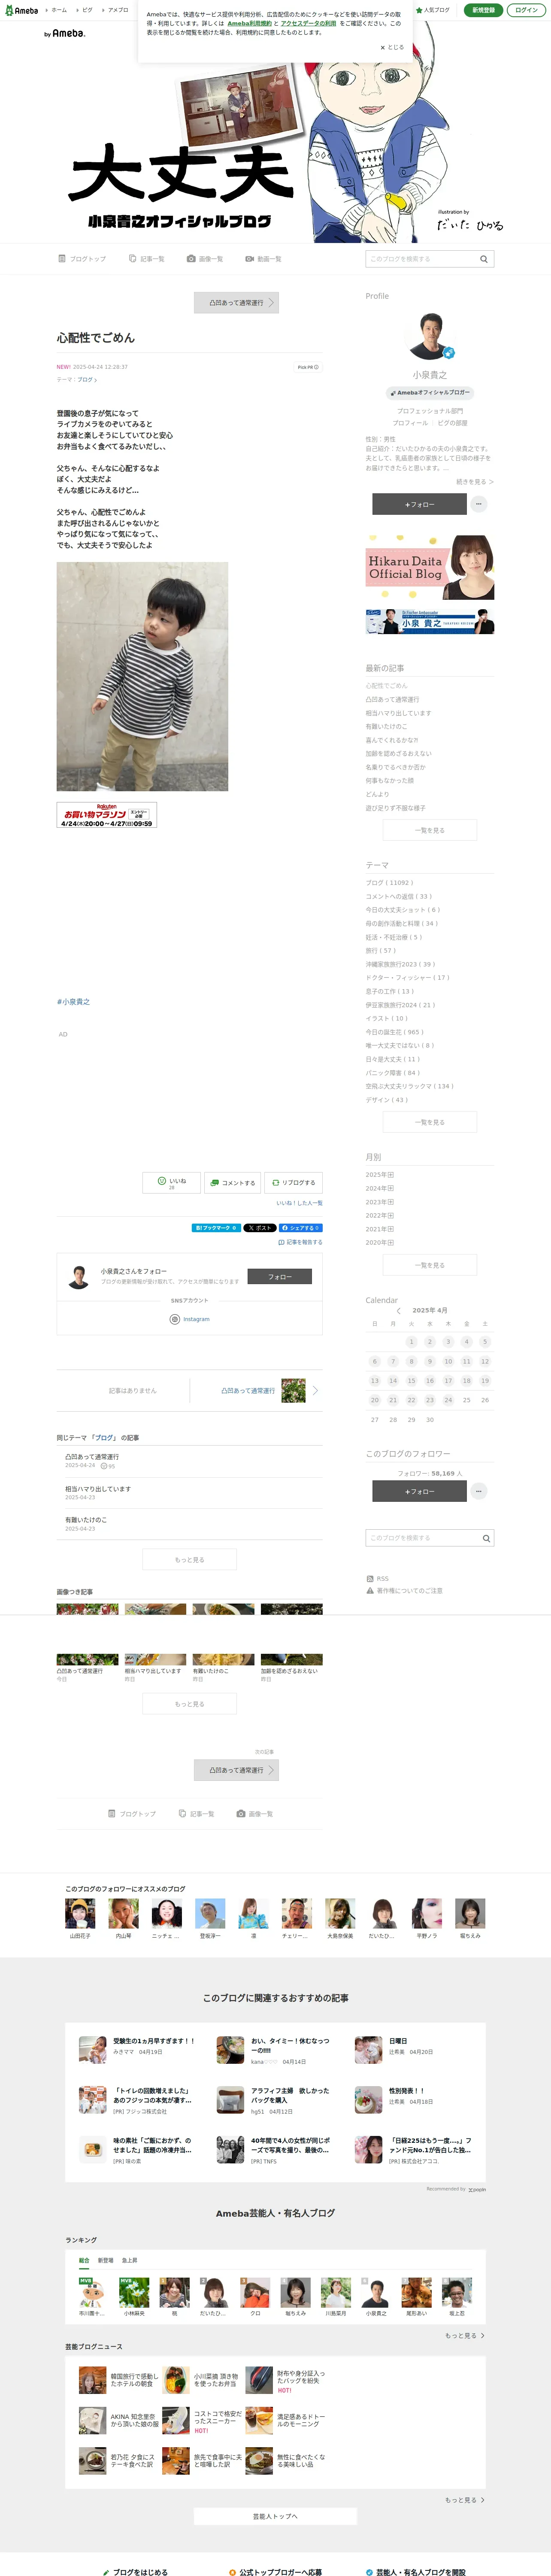Click the リブログする button
This screenshot has height=2576, width=551.
293,1182
